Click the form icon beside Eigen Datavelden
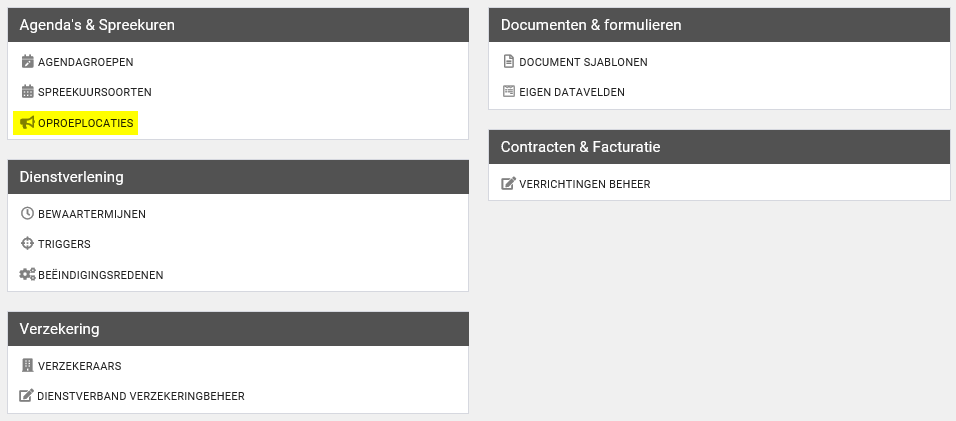This screenshot has width=956, height=421. pos(508,92)
